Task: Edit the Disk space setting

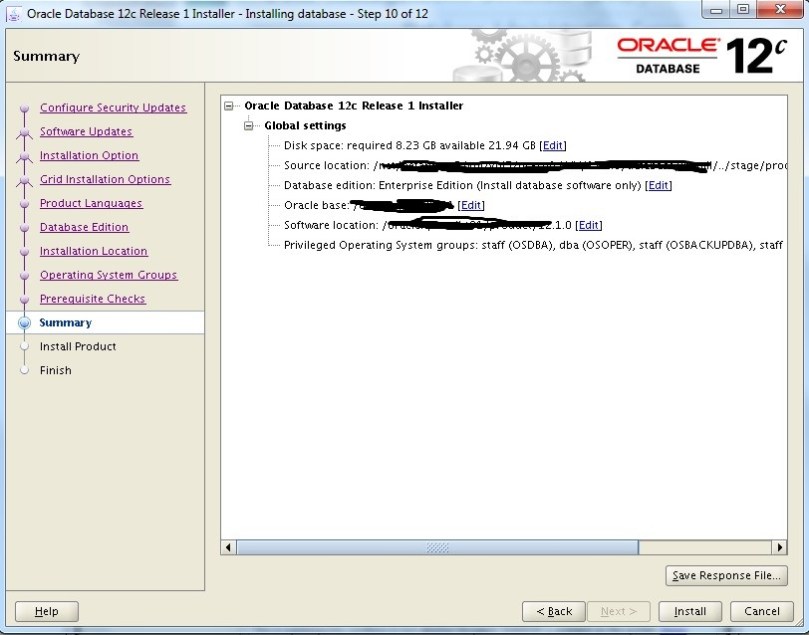Action: (553, 146)
